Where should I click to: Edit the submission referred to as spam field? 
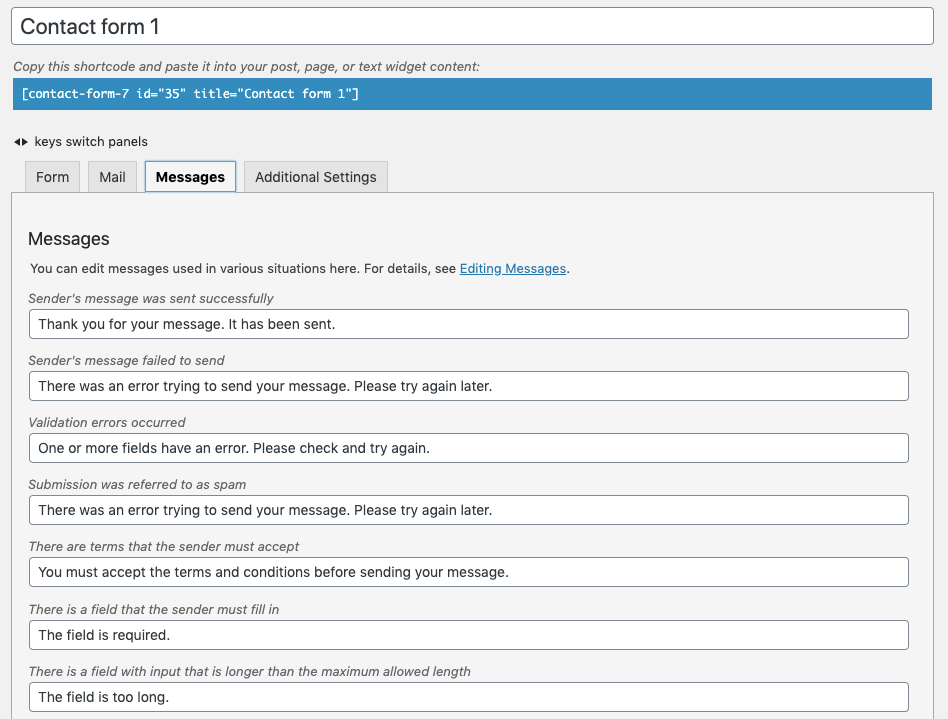tap(469, 510)
